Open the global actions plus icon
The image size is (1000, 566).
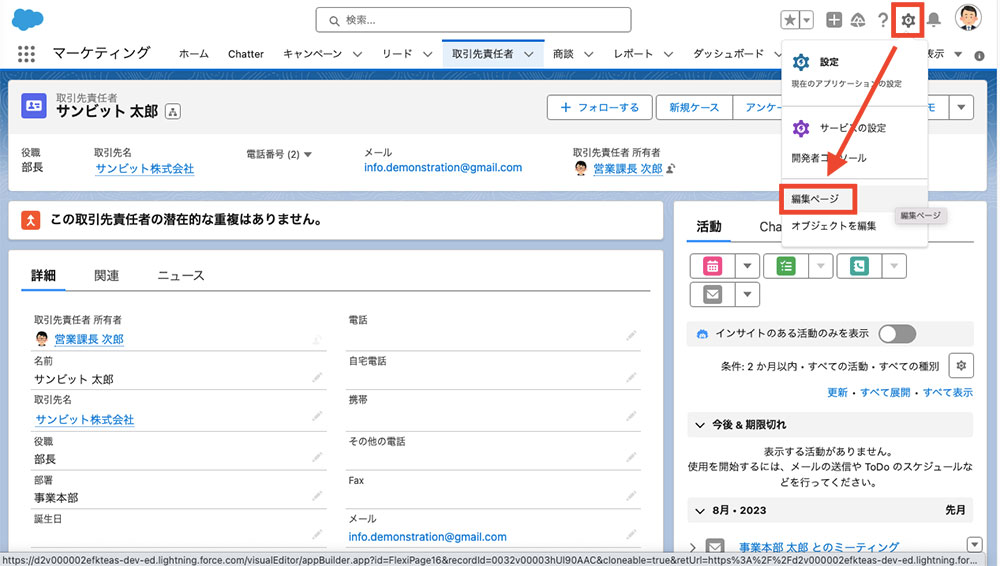(834, 20)
